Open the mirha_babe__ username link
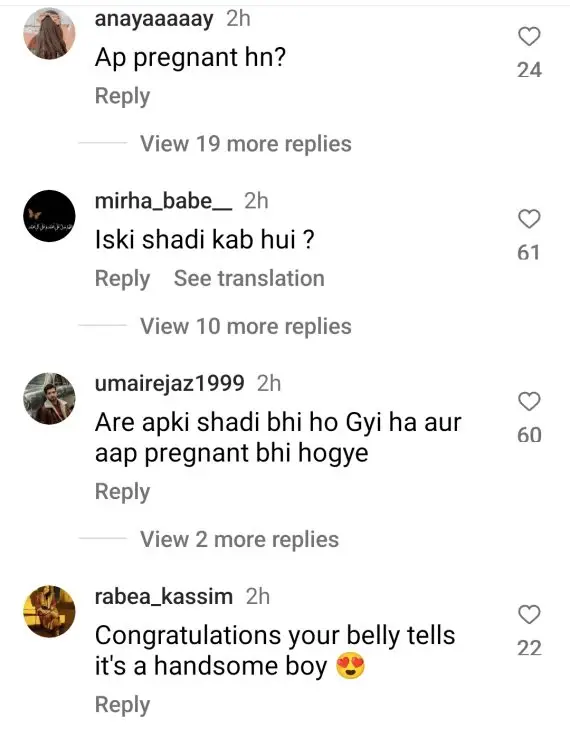Image resolution: width=570 pixels, height=729 pixels. (x=163, y=201)
